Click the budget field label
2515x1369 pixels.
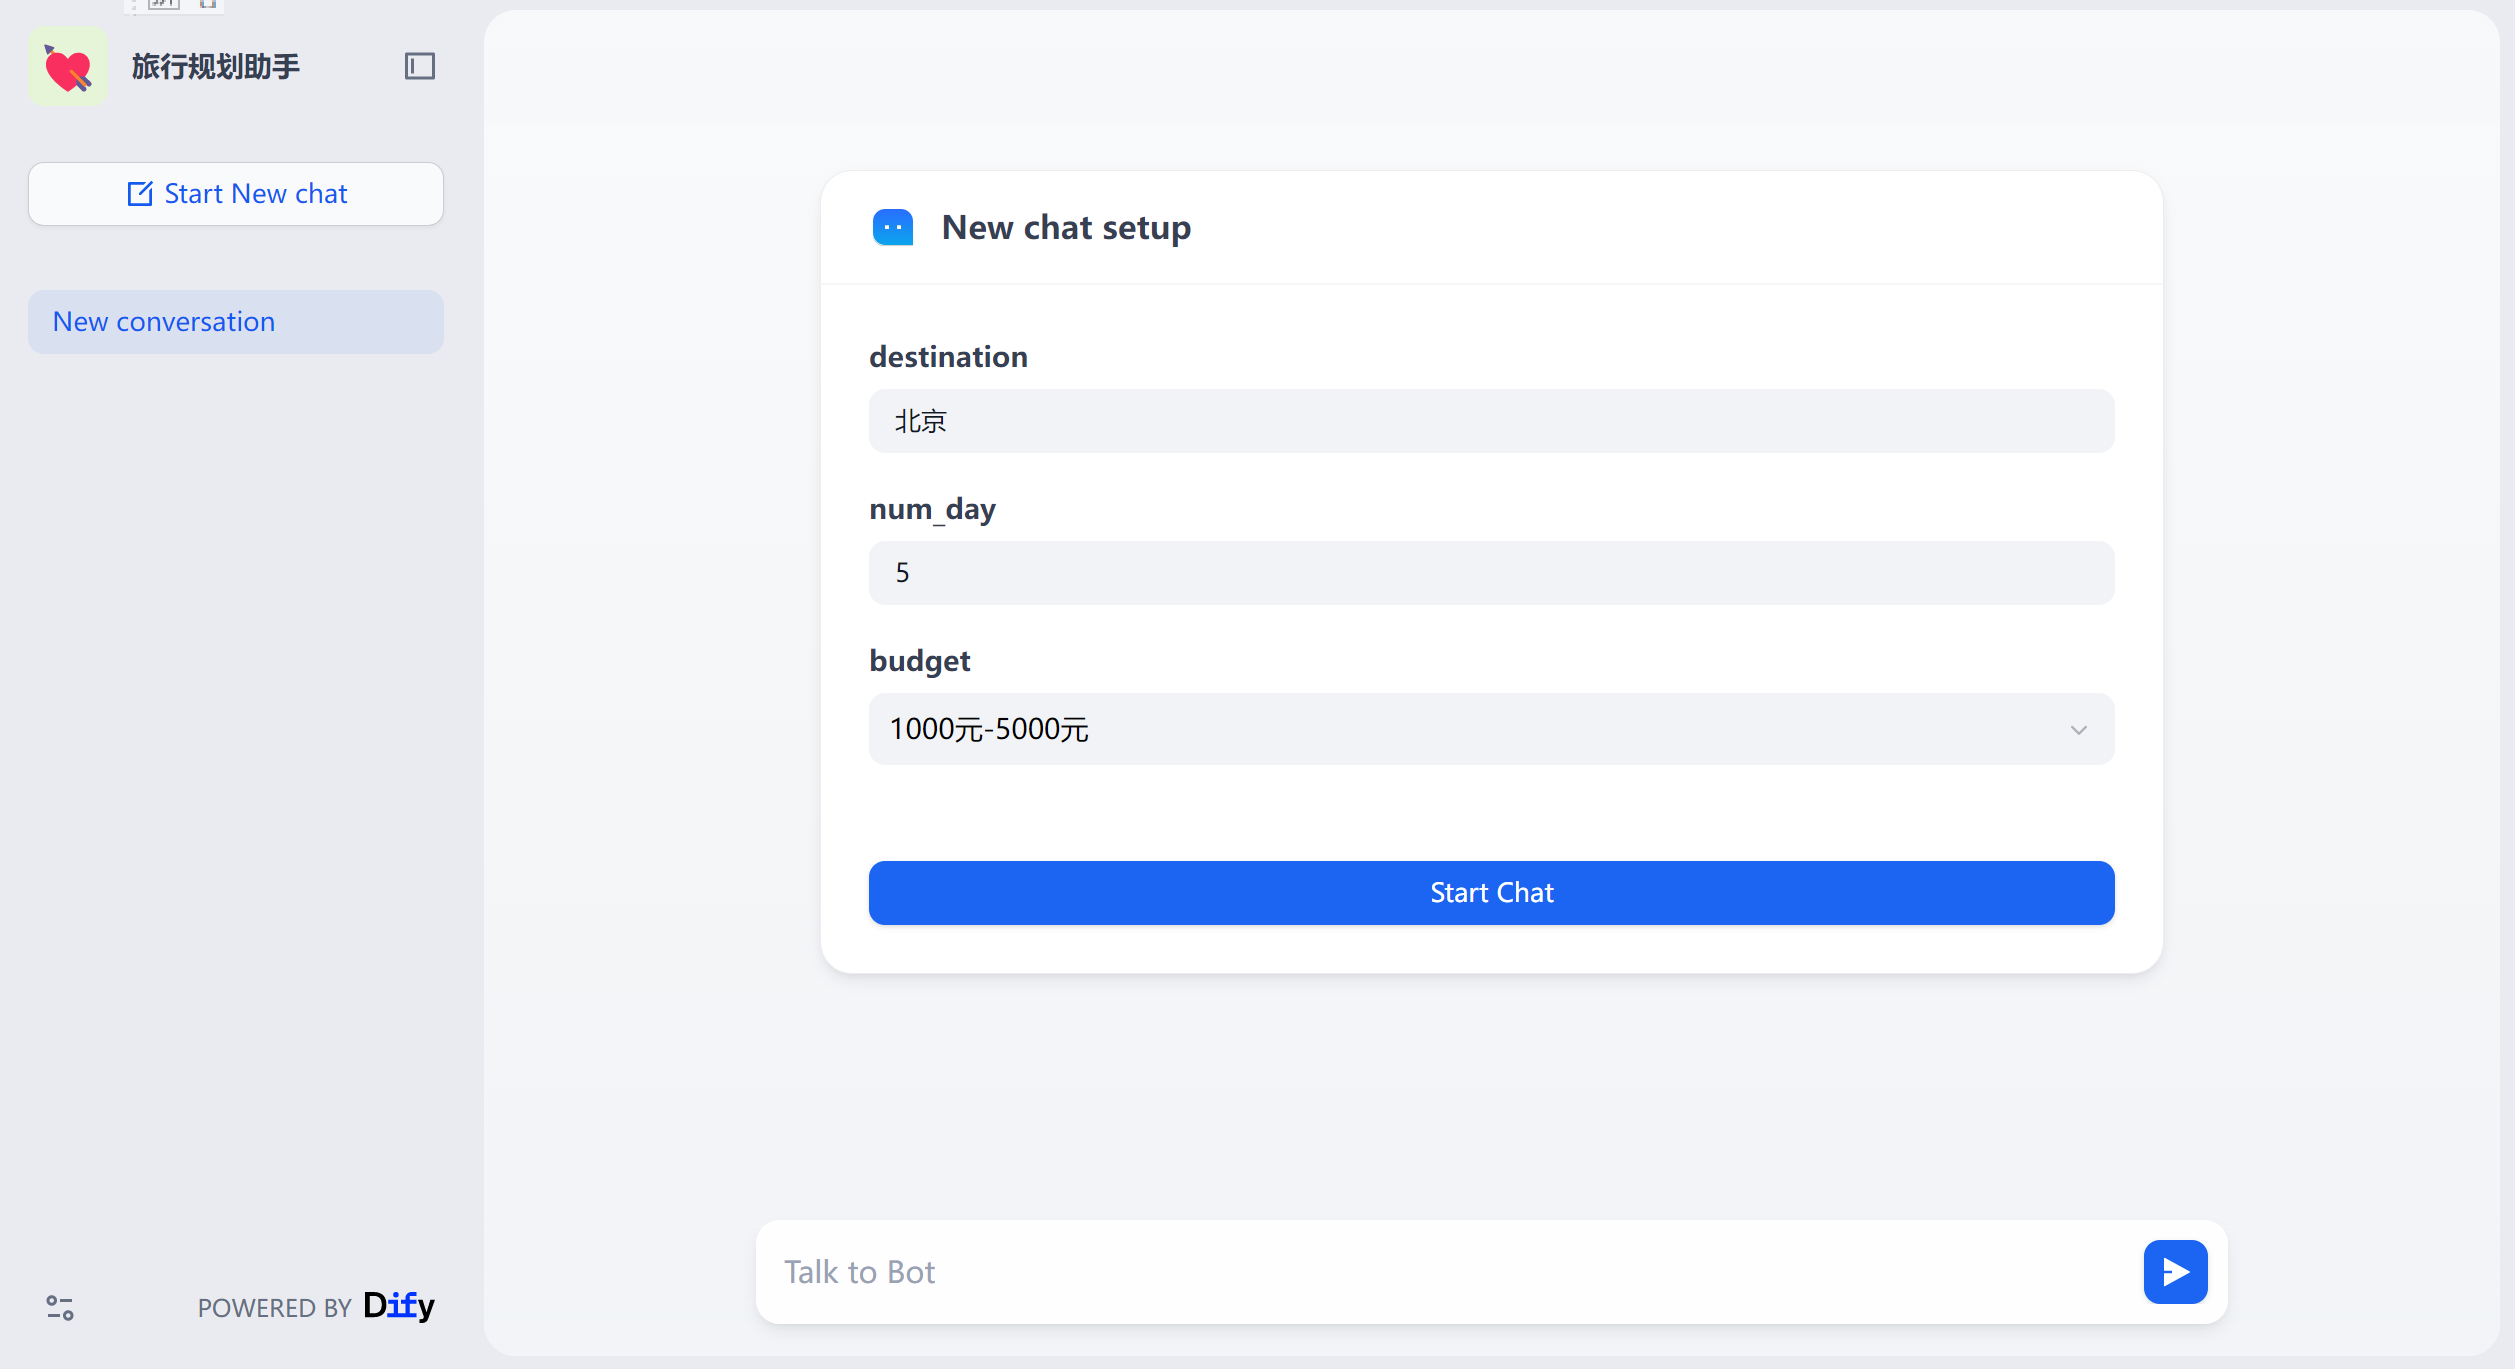point(919,661)
